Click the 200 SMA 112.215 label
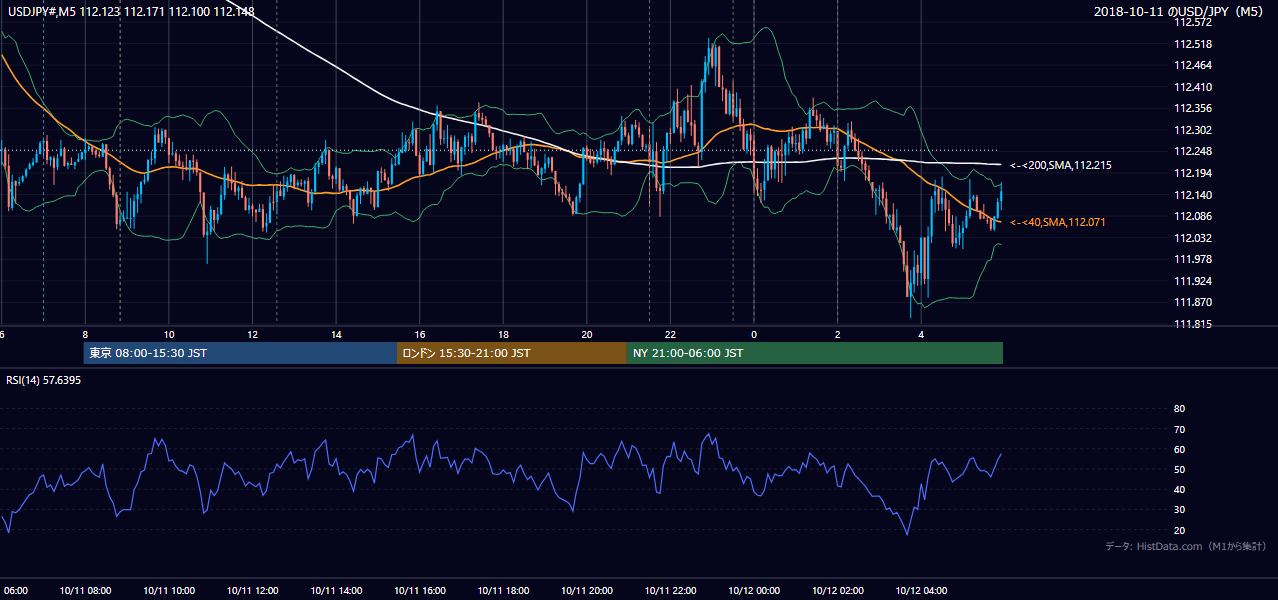Image resolution: width=1278 pixels, height=600 pixels. 1061,165
